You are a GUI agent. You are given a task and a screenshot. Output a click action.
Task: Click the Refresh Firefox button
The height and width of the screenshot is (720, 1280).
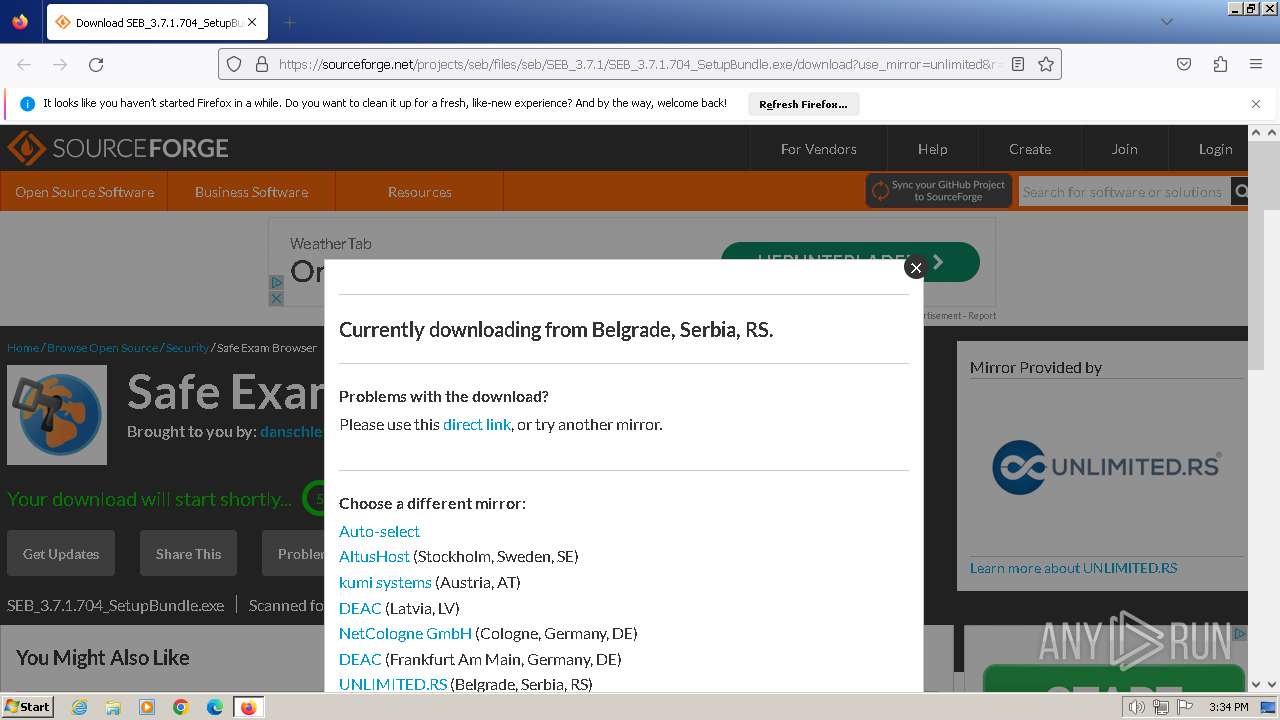point(803,104)
